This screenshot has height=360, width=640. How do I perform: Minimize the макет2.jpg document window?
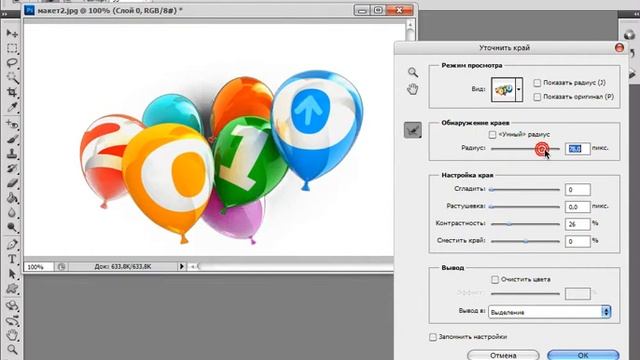click(x=362, y=10)
